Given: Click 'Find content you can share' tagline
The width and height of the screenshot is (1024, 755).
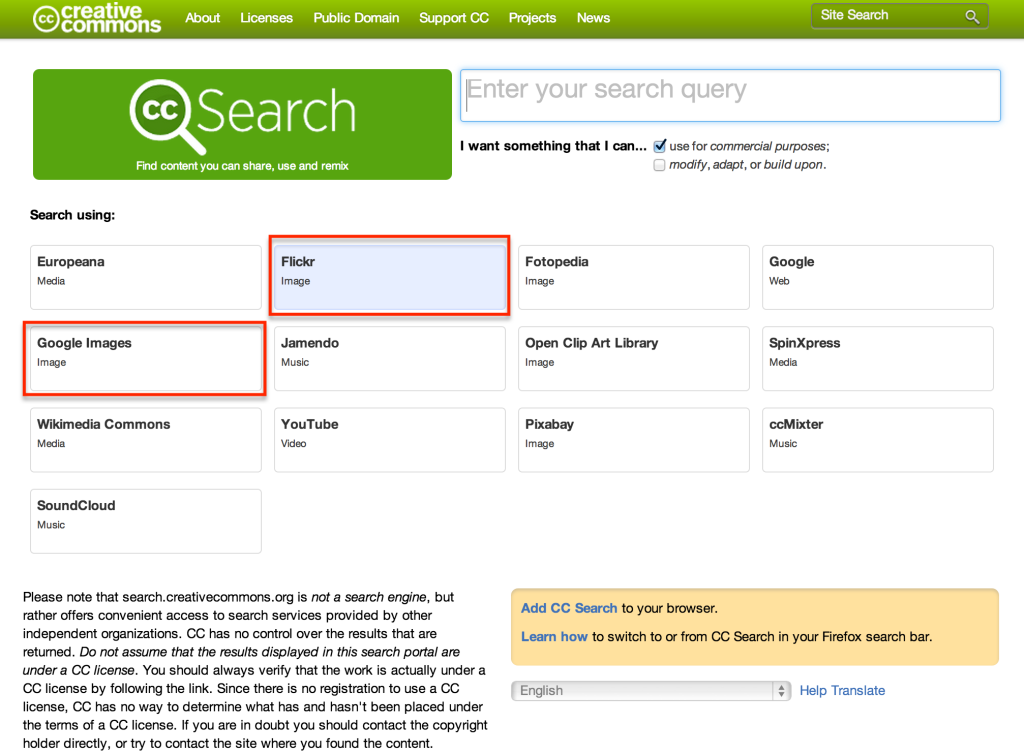Looking at the screenshot, I should click(x=242, y=166).
